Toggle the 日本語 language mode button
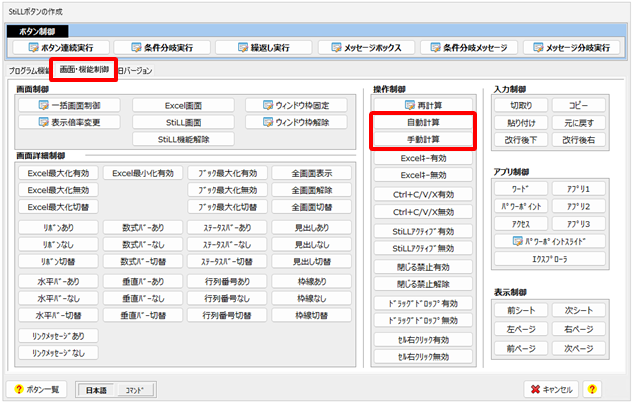Screen dimensions: 634x403 coord(95,388)
